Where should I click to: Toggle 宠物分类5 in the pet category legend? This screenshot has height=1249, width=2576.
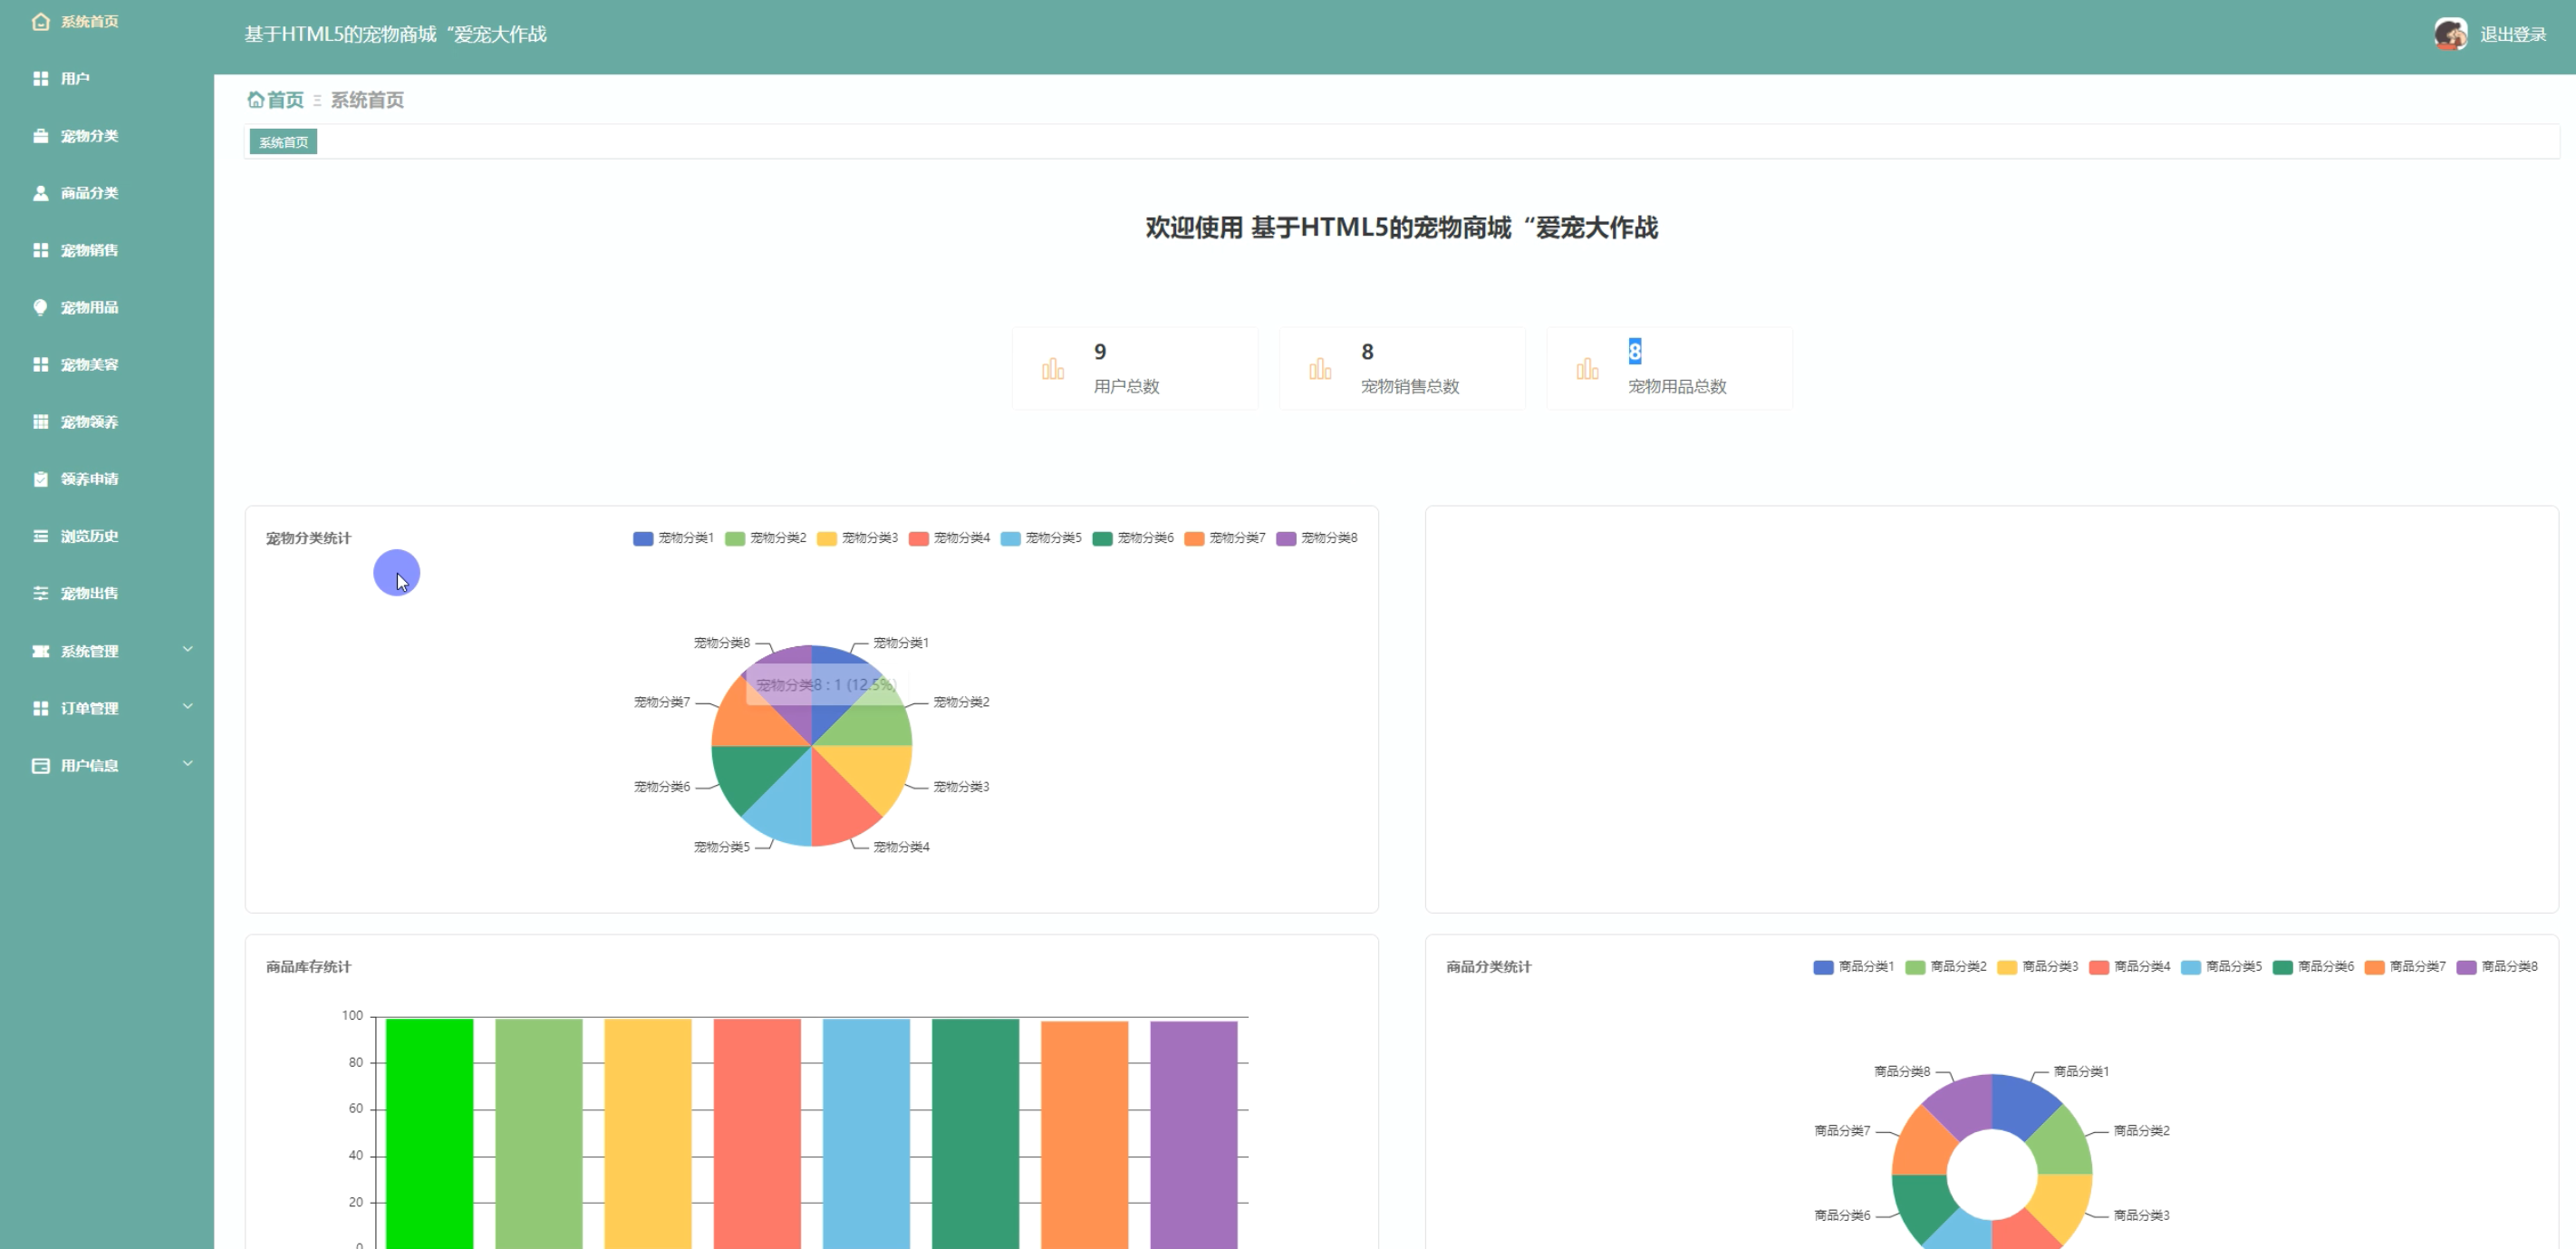1041,538
